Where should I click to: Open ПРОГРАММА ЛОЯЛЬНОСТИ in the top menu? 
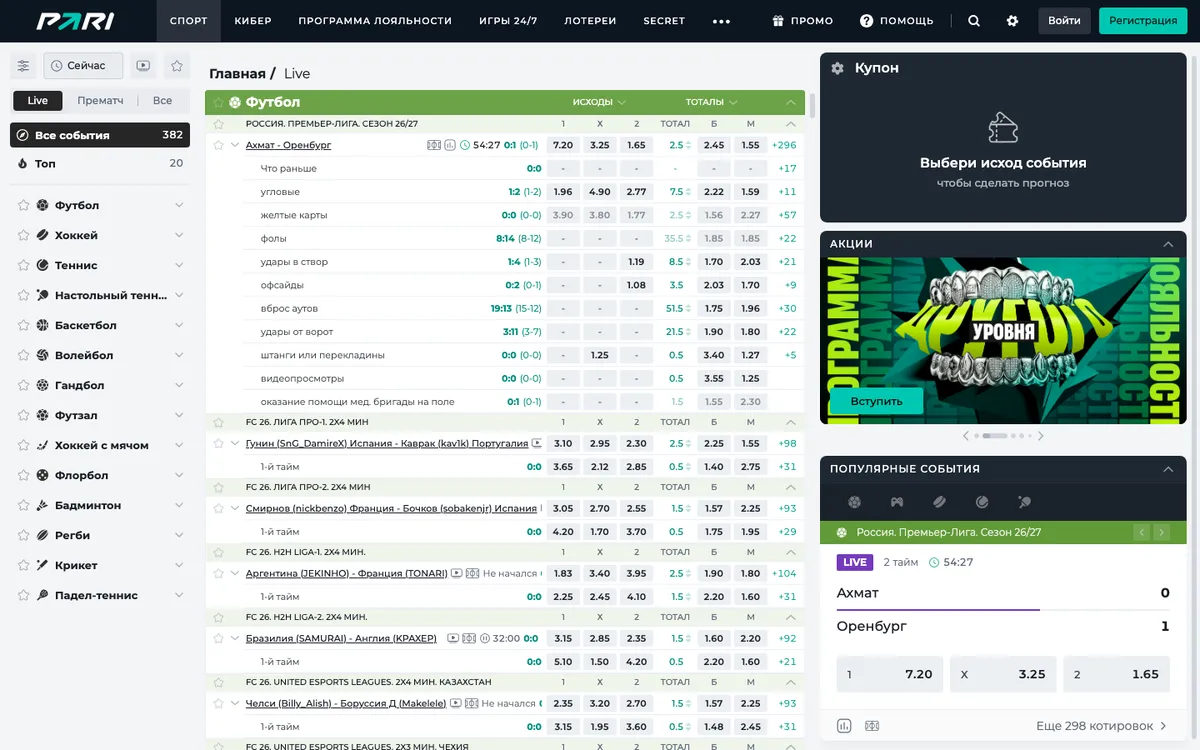(375, 21)
